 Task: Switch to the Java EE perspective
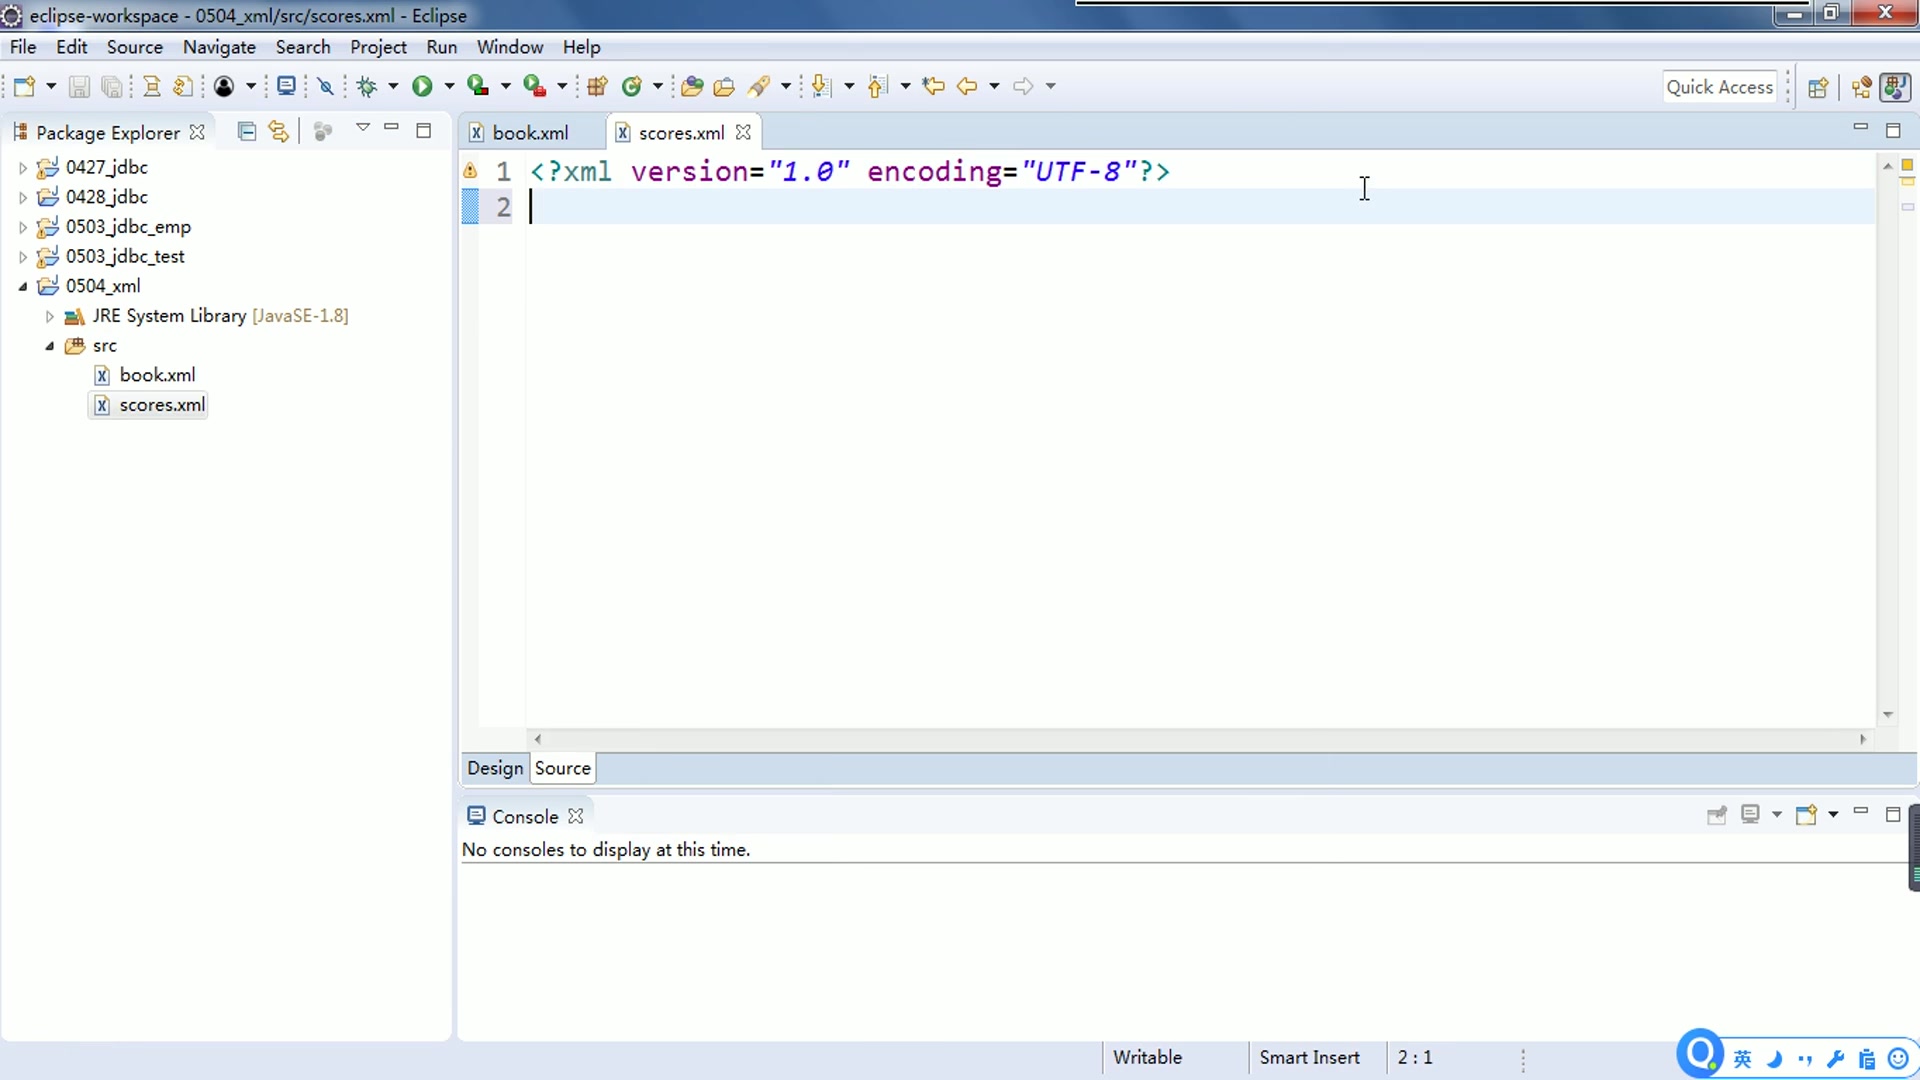pos(1862,87)
